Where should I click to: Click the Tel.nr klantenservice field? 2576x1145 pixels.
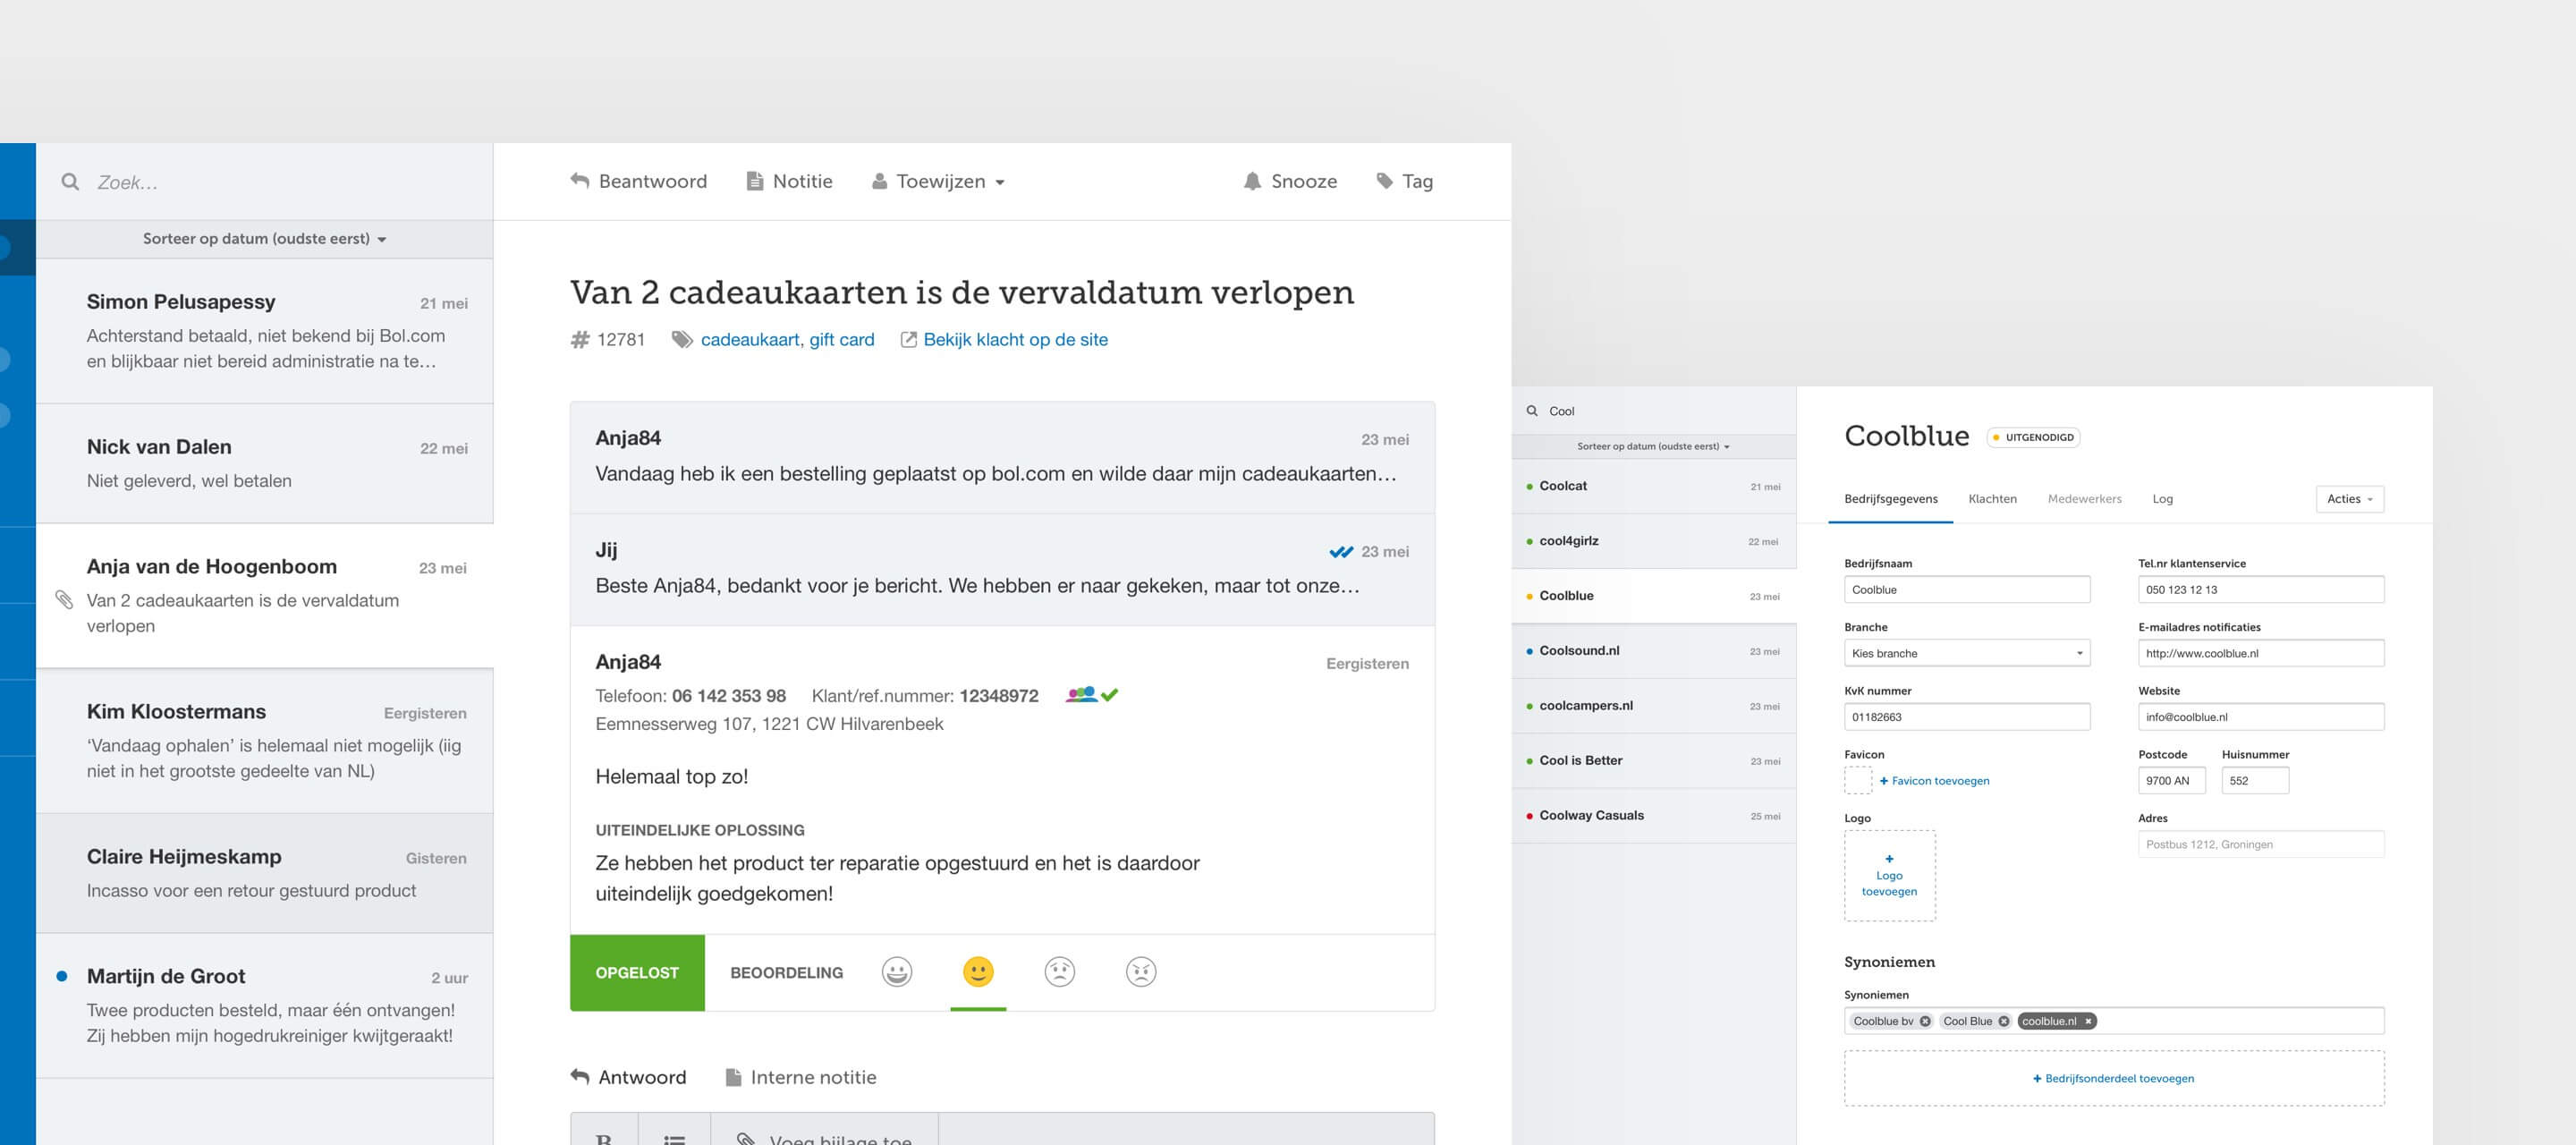2261,589
